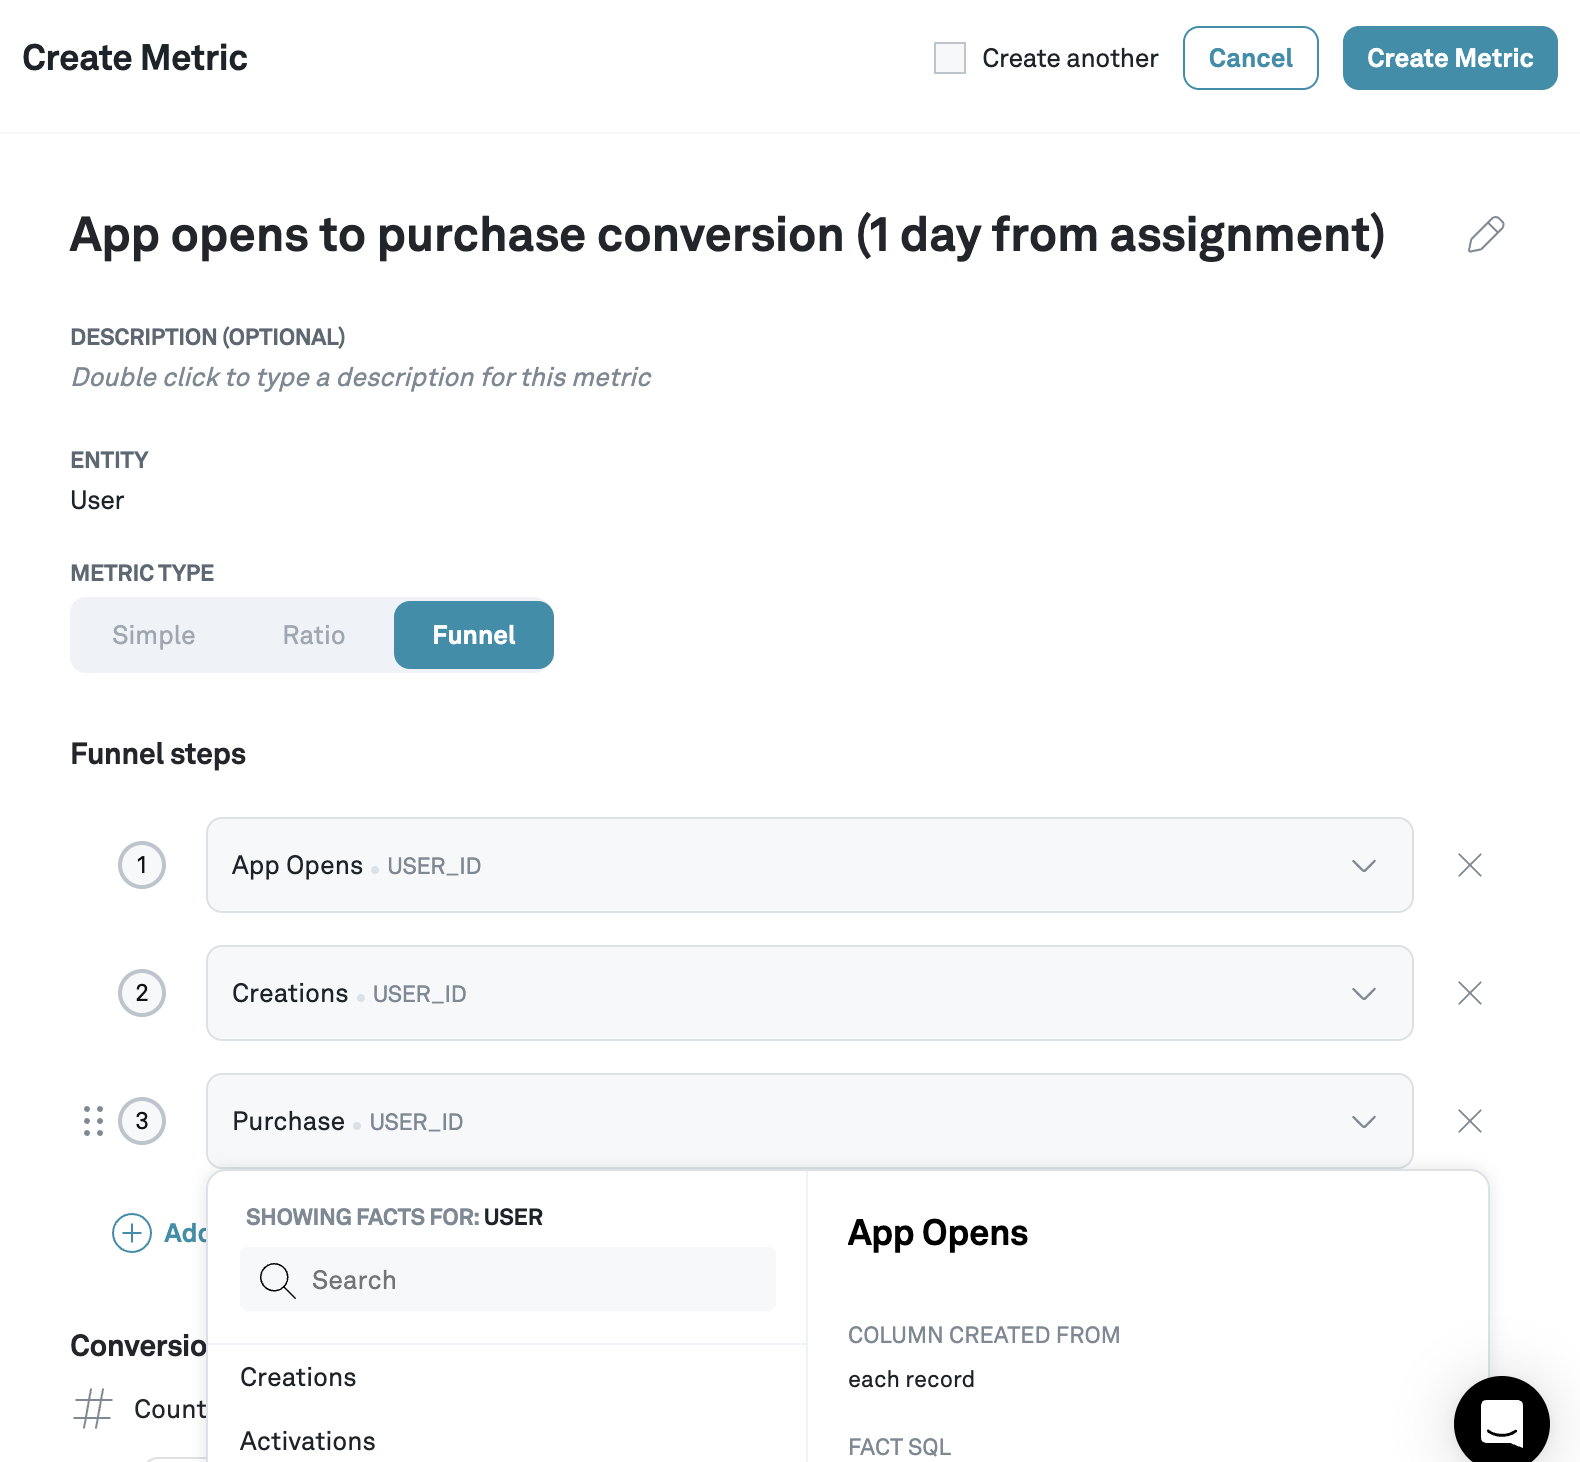1580x1462 pixels.
Task: Click the plus icon to add step
Action: 132,1233
